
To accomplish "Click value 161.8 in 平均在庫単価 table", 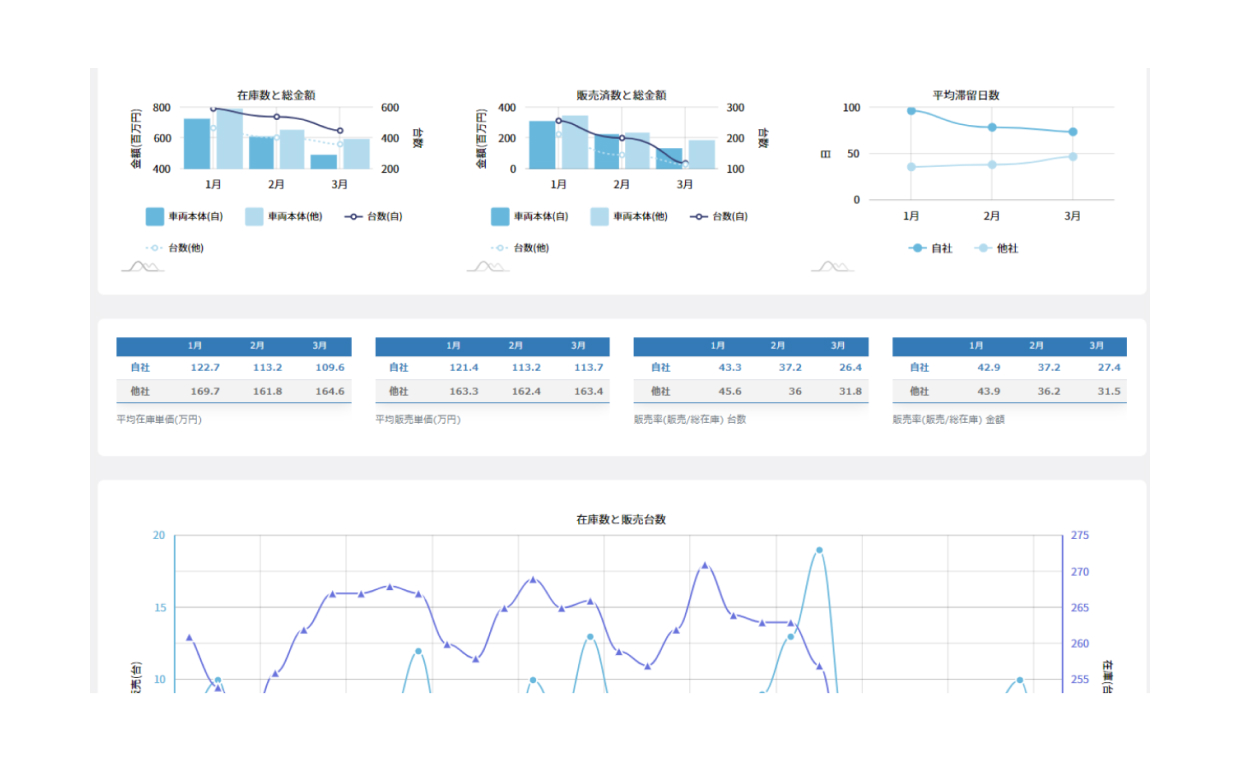I will pyautogui.click(x=267, y=391).
